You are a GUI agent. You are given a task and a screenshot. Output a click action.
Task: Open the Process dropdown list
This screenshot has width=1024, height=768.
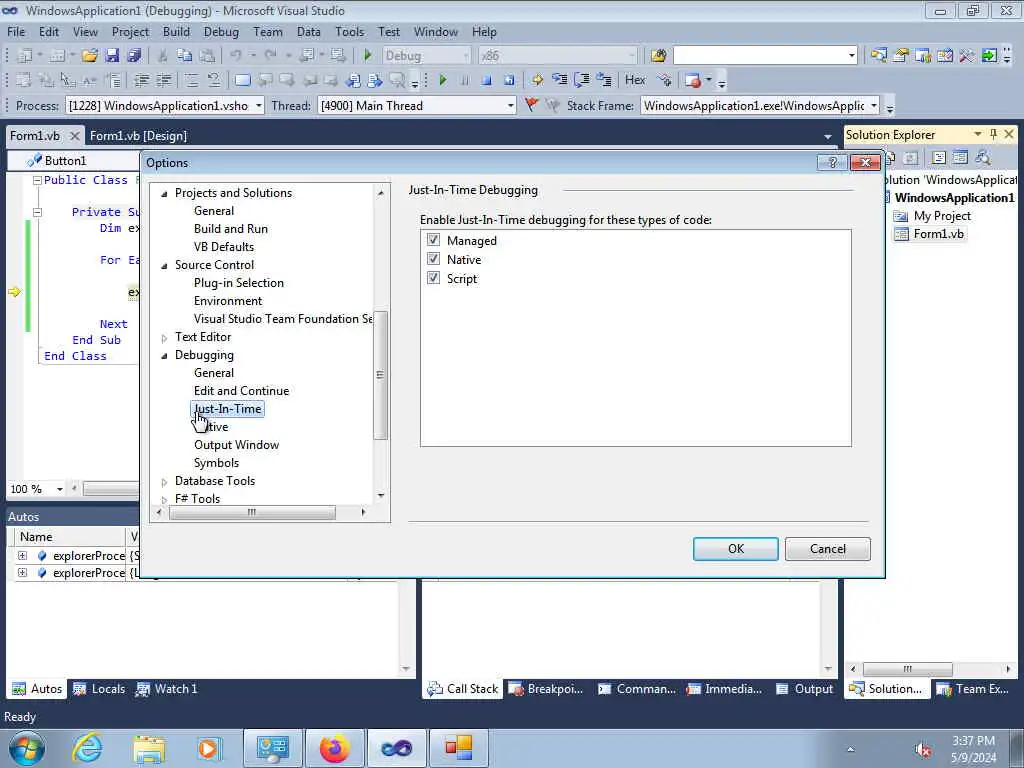259,105
